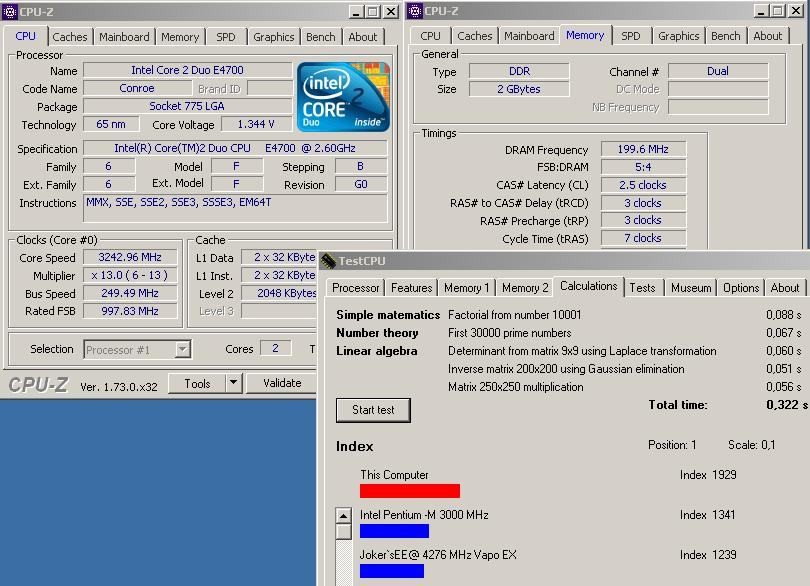Click the Multiplier value 'x 13.0 ( 6 - 13 )'
The width and height of the screenshot is (810, 586).
(x=130, y=275)
